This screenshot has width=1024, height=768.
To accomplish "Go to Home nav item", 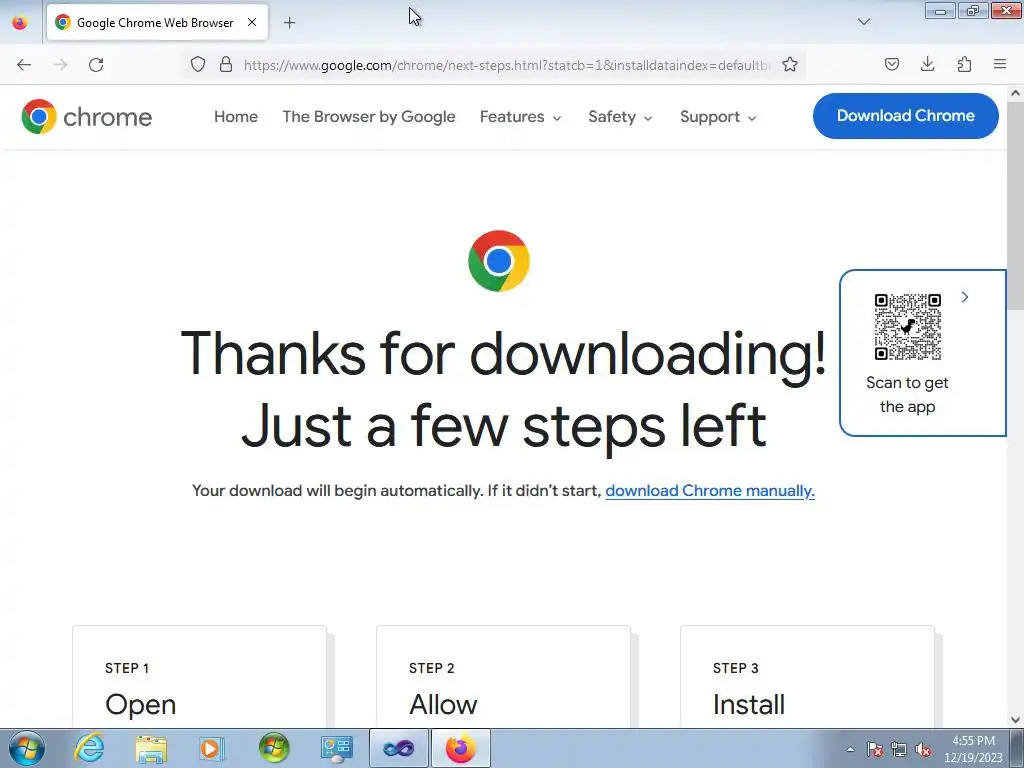I will tap(236, 116).
